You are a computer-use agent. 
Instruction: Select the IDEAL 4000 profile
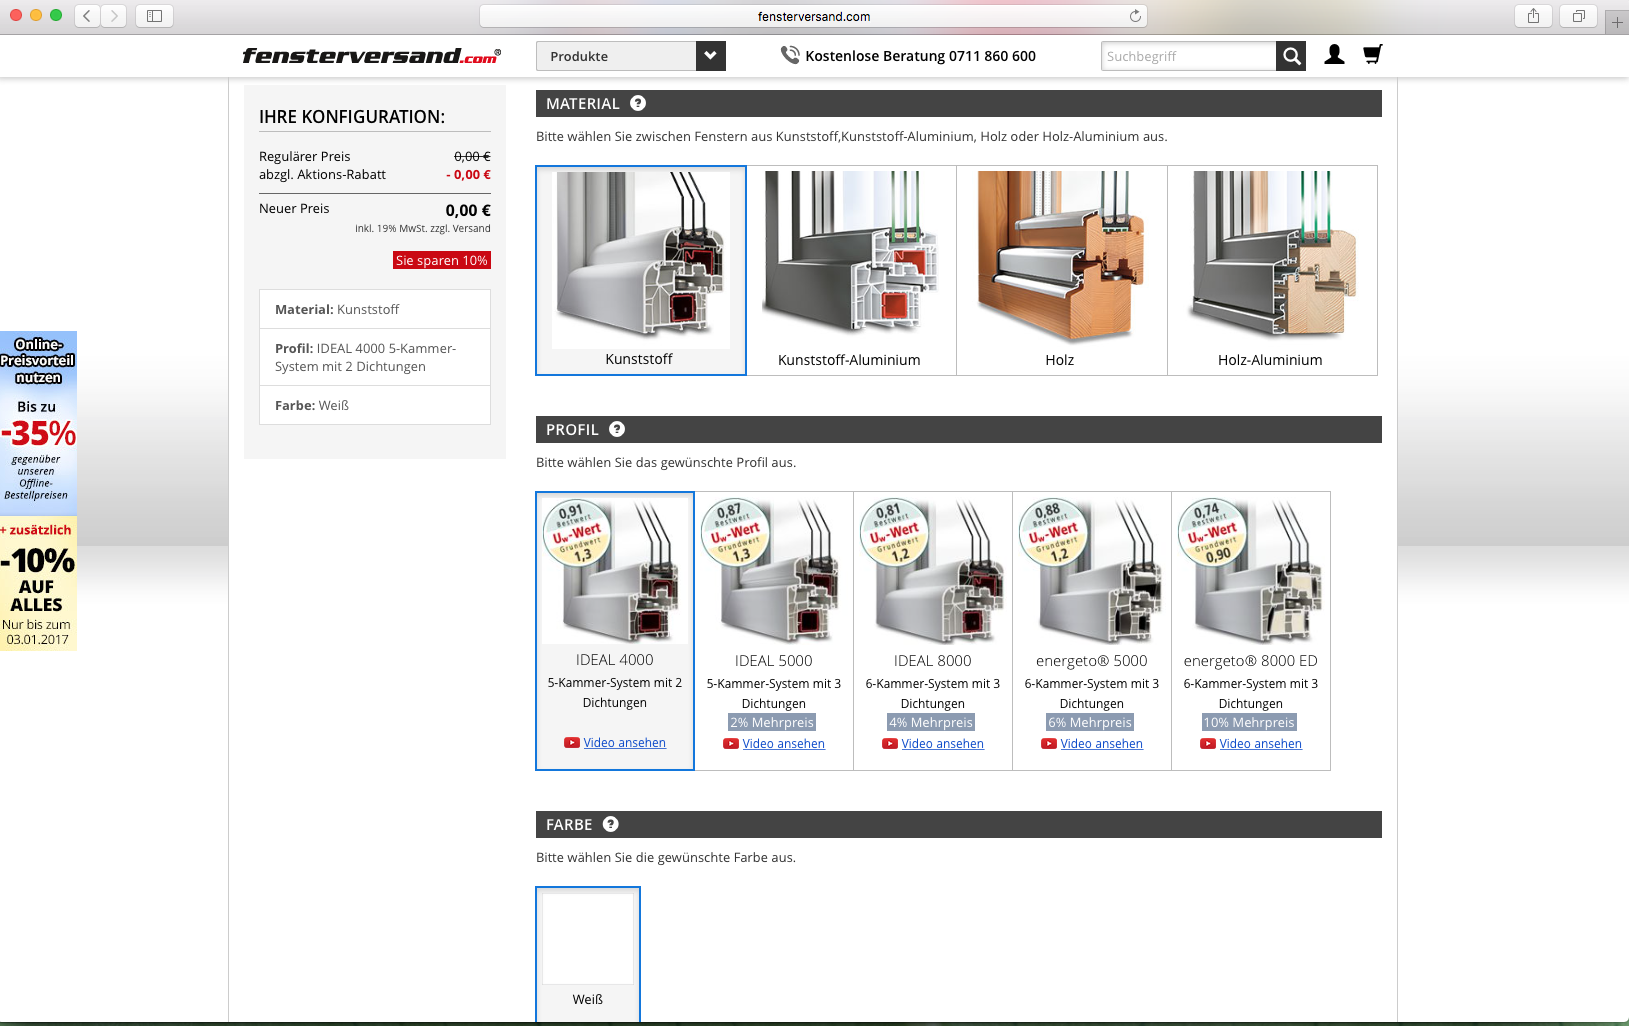[x=615, y=631]
